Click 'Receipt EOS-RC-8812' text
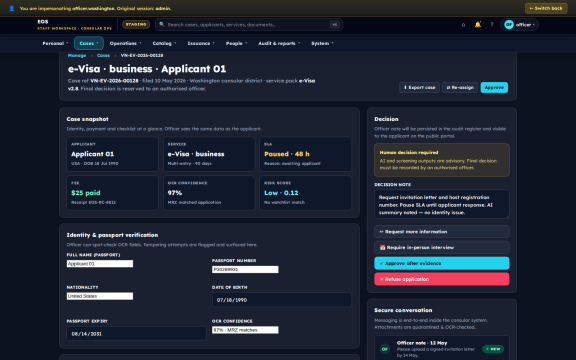The width and height of the screenshot is (576, 360). coord(93,202)
